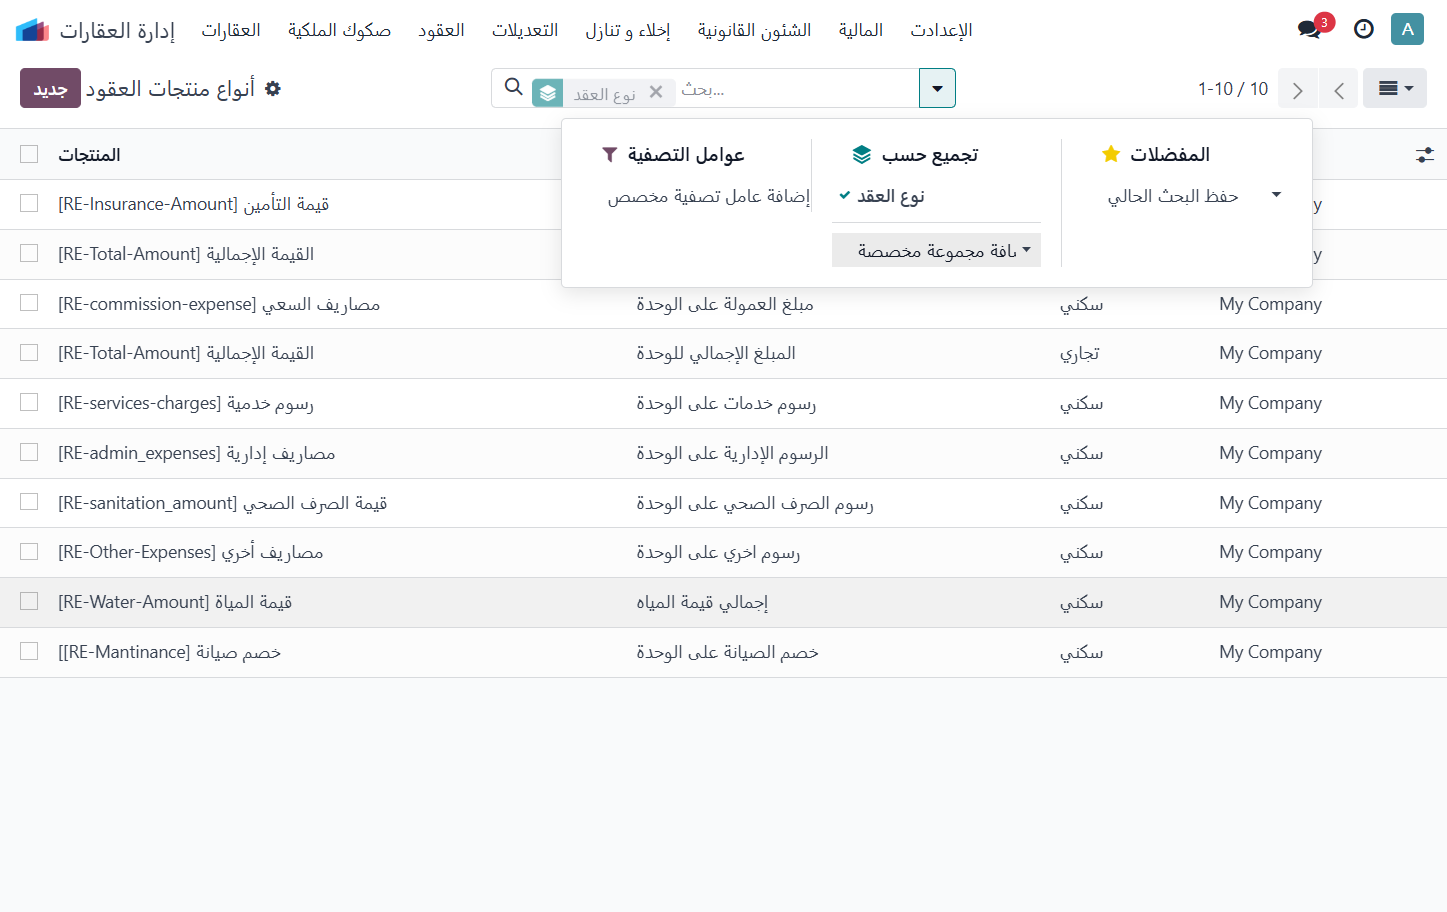Toggle the search options dropdown arrow
Image resolution: width=1447 pixels, height=912 pixels.
click(x=937, y=88)
